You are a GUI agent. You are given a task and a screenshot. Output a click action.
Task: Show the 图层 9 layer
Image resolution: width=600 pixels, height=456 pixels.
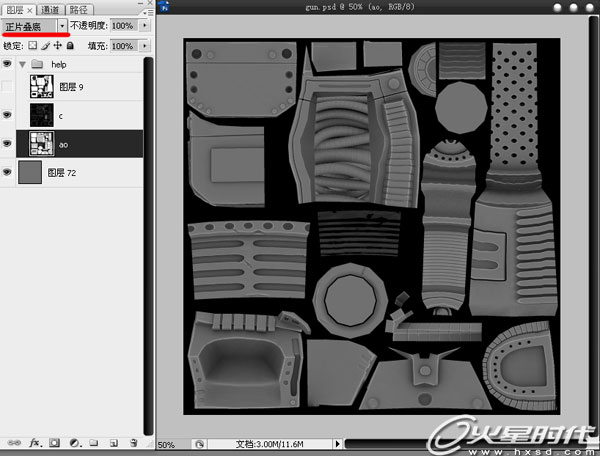coord(8,89)
